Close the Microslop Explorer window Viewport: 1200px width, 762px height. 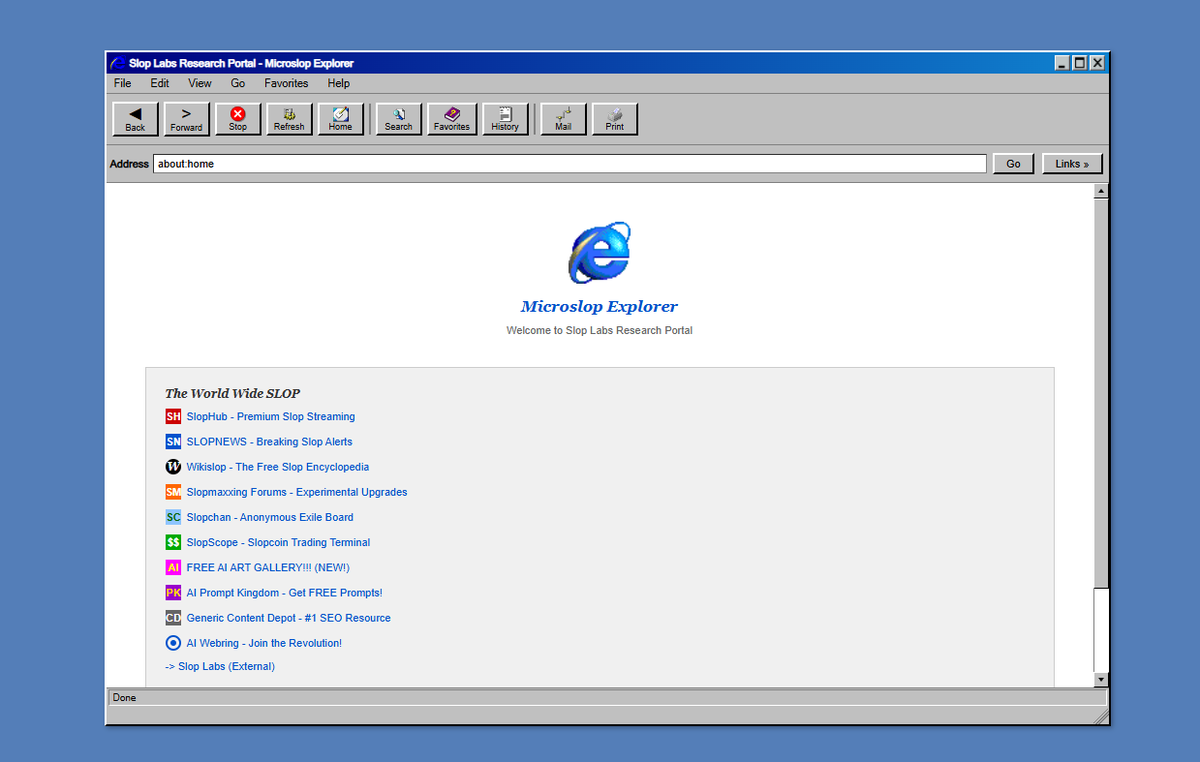1098,63
